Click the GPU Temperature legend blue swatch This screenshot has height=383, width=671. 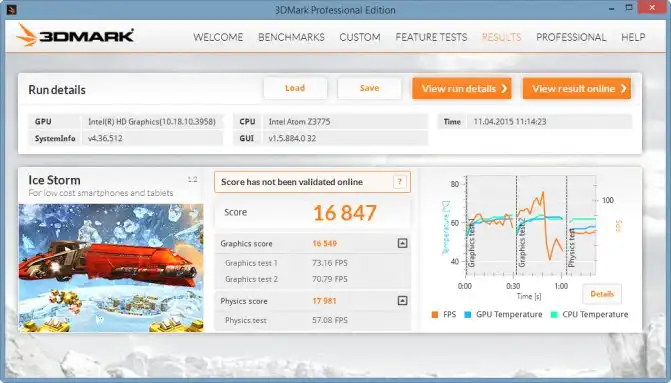tap(468, 315)
